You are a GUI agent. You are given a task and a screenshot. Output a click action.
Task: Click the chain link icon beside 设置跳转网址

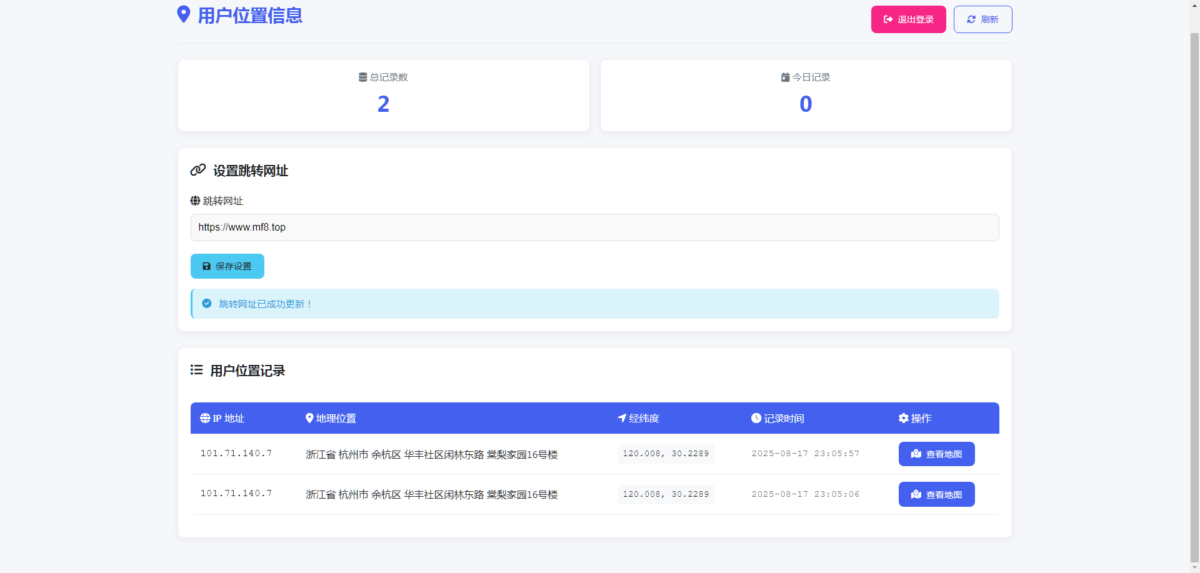(x=198, y=171)
